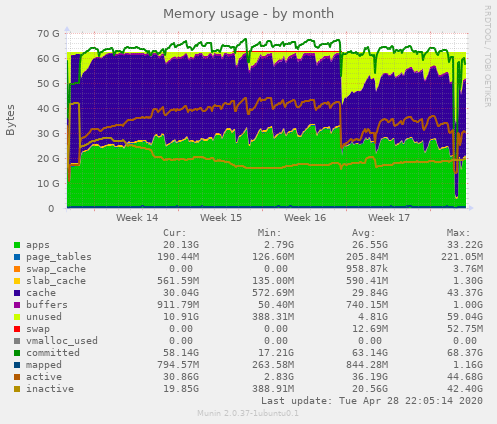Click the 'Last update' timestamp text
Screen dimensions: 497x424
coord(372,401)
